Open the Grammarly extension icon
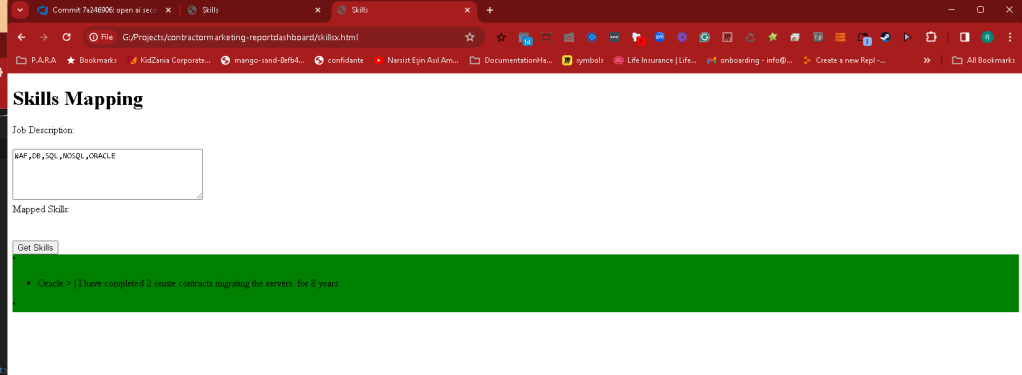The image size is (1022, 375). click(705, 37)
